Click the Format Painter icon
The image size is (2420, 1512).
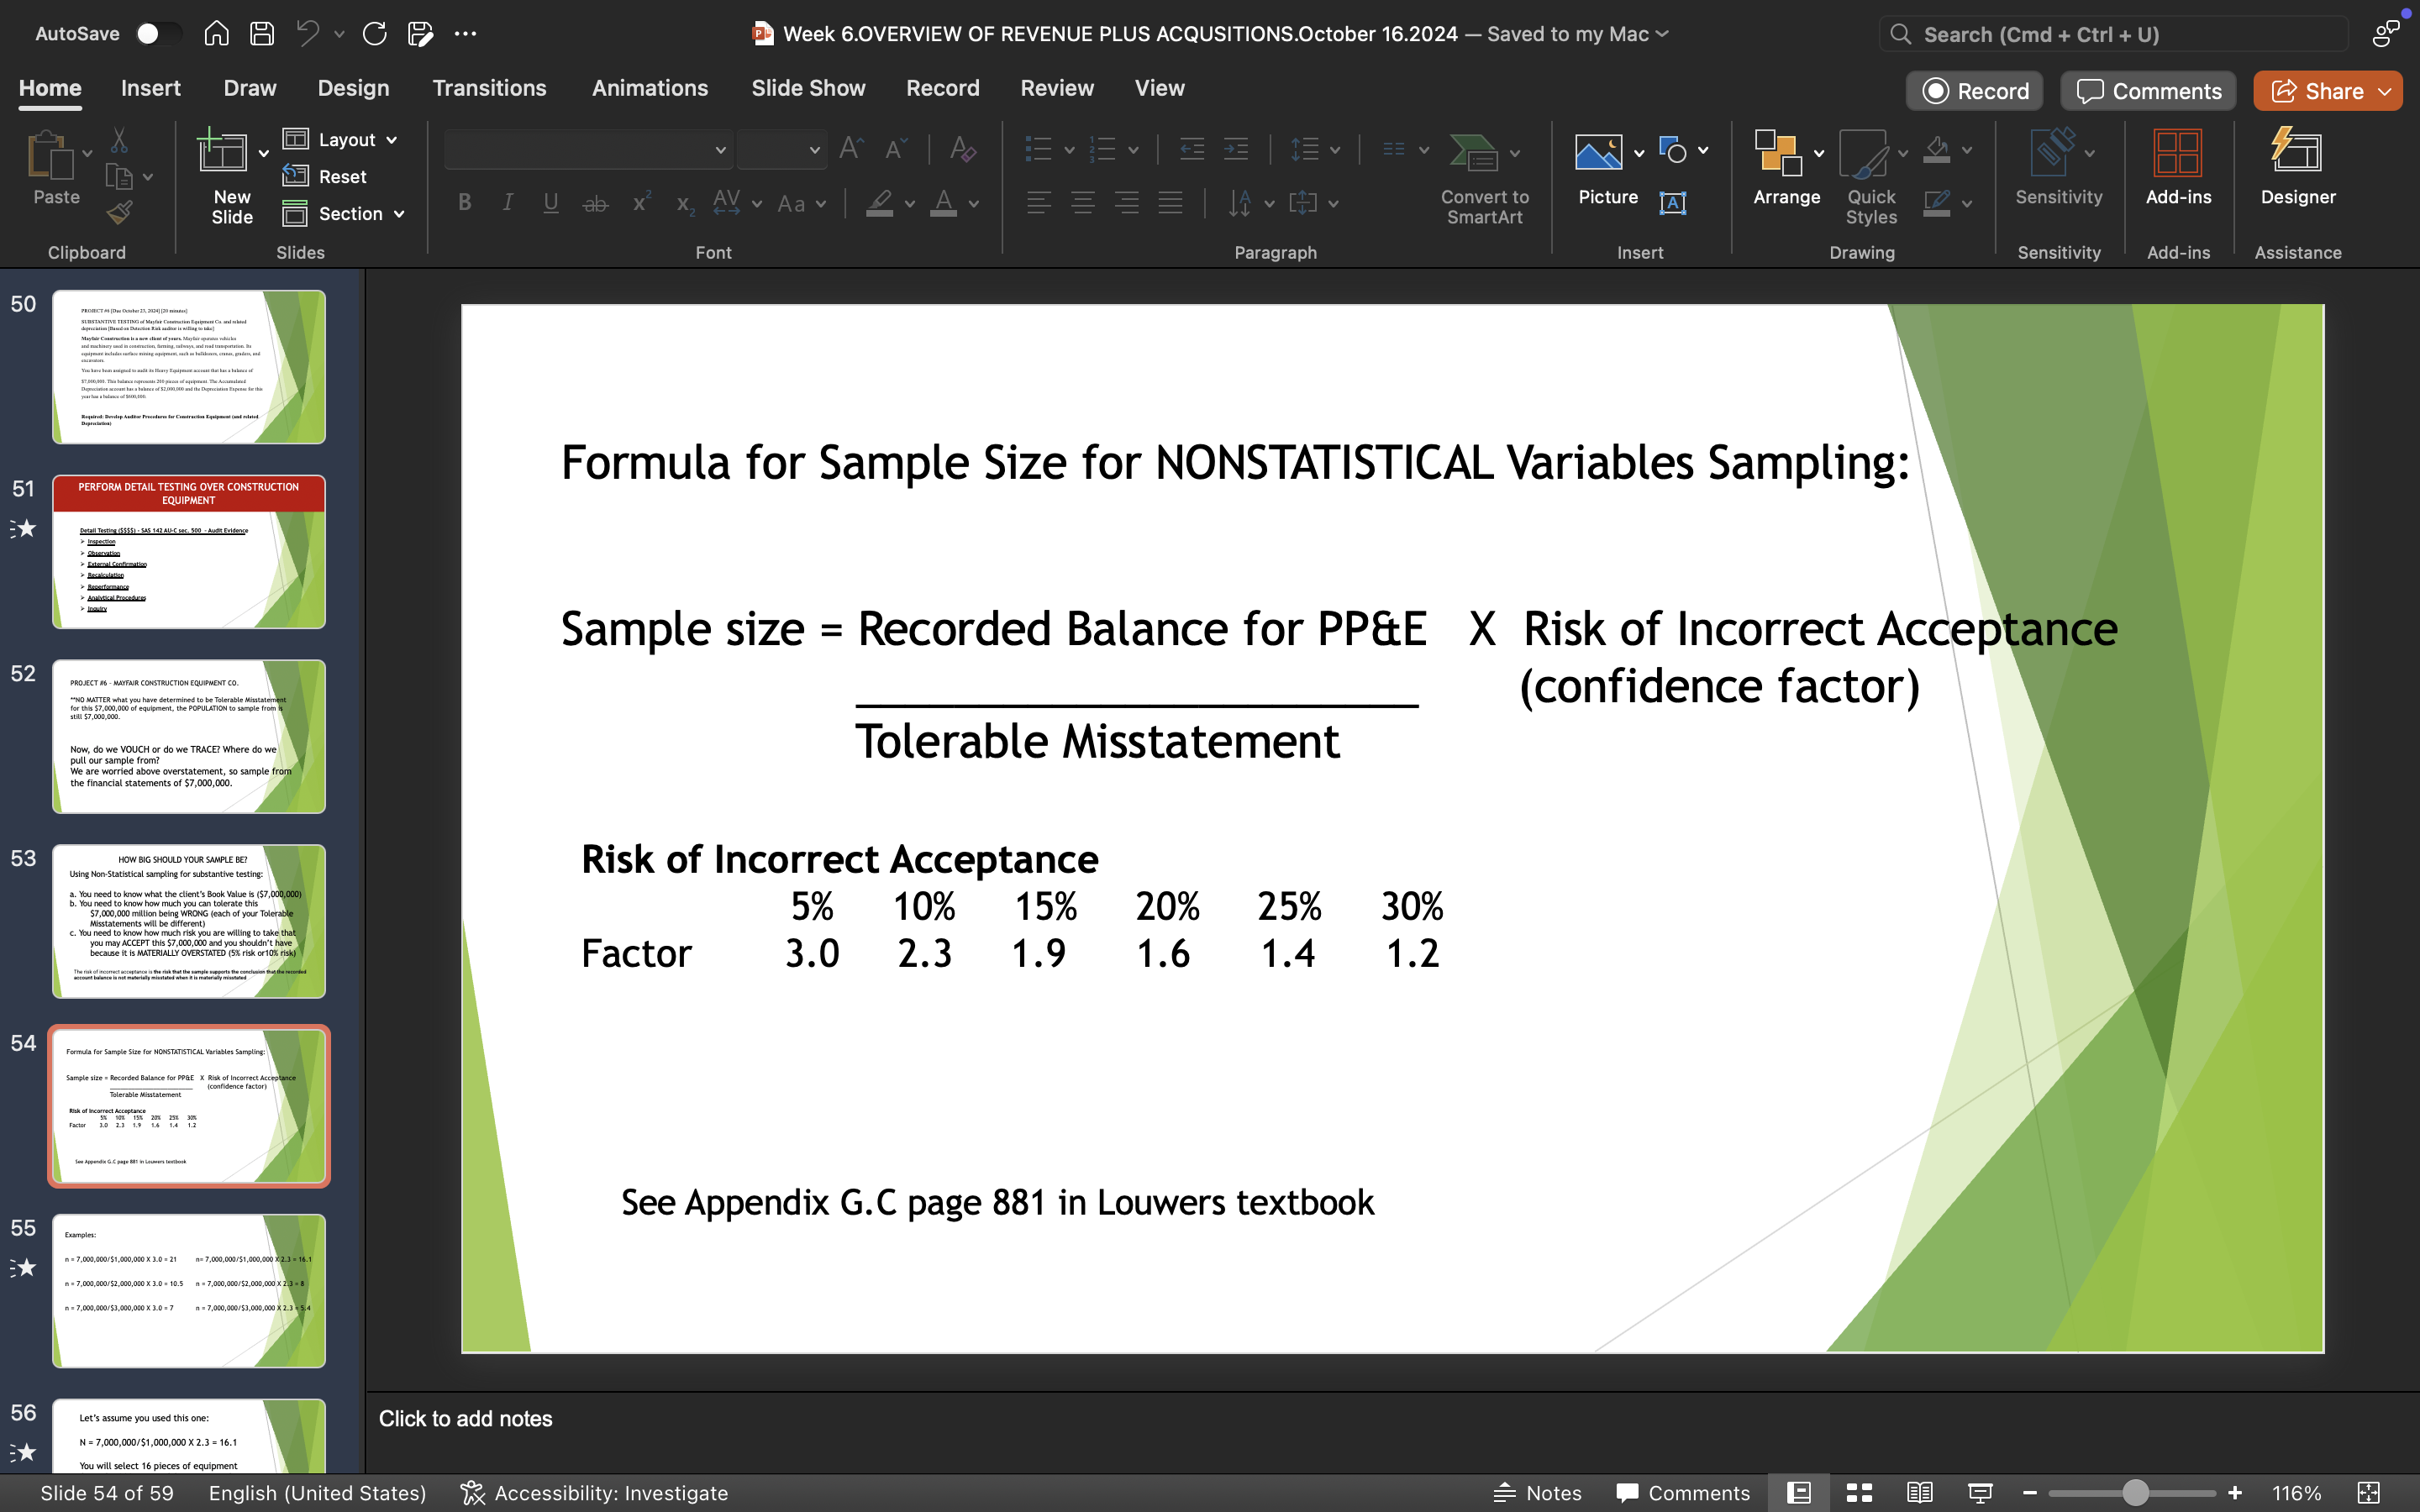point(119,212)
